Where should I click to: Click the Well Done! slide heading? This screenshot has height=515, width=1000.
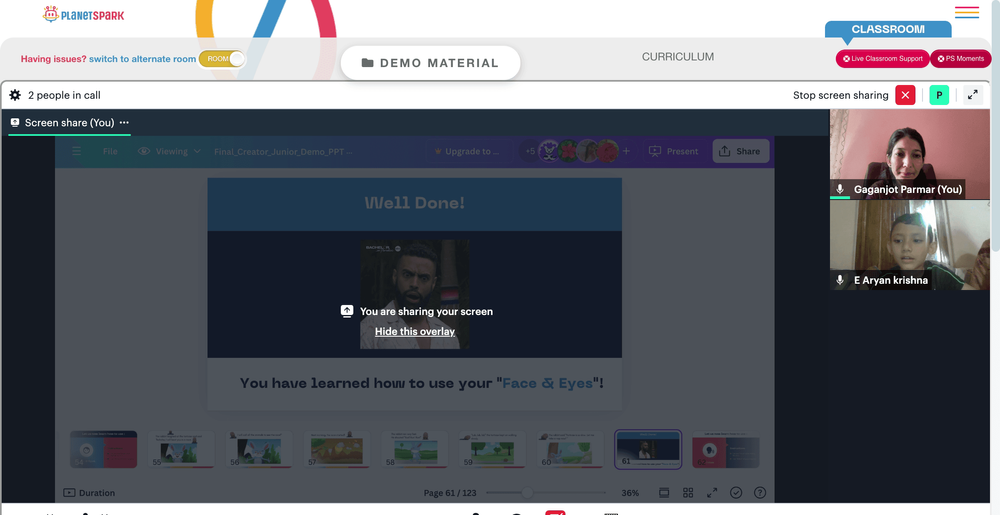pyautogui.click(x=415, y=203)
